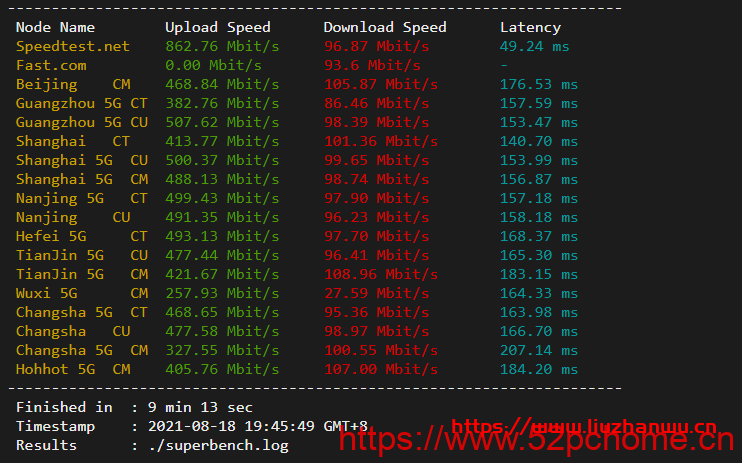Click upload value 477.58 Mbit/s
The width and height of the screenshot is (742, 463).
coord(222,331)
